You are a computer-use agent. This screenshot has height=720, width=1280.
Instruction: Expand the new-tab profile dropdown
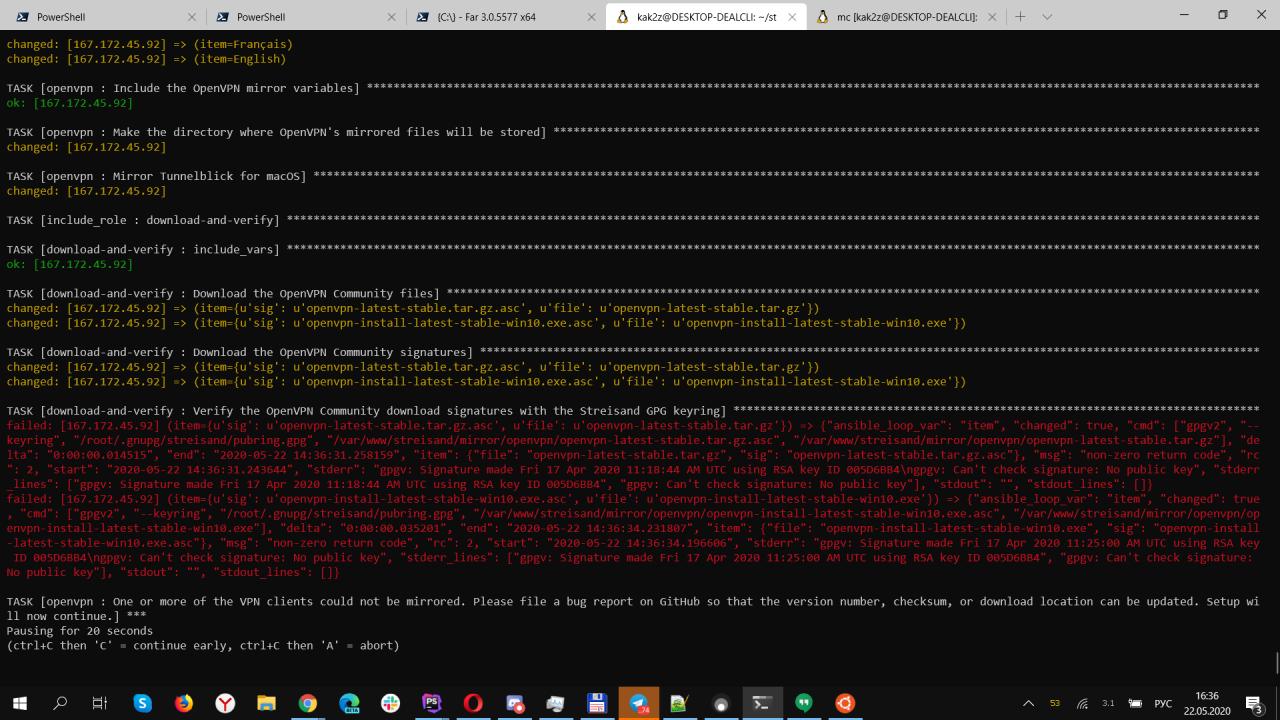[1047, 17]
